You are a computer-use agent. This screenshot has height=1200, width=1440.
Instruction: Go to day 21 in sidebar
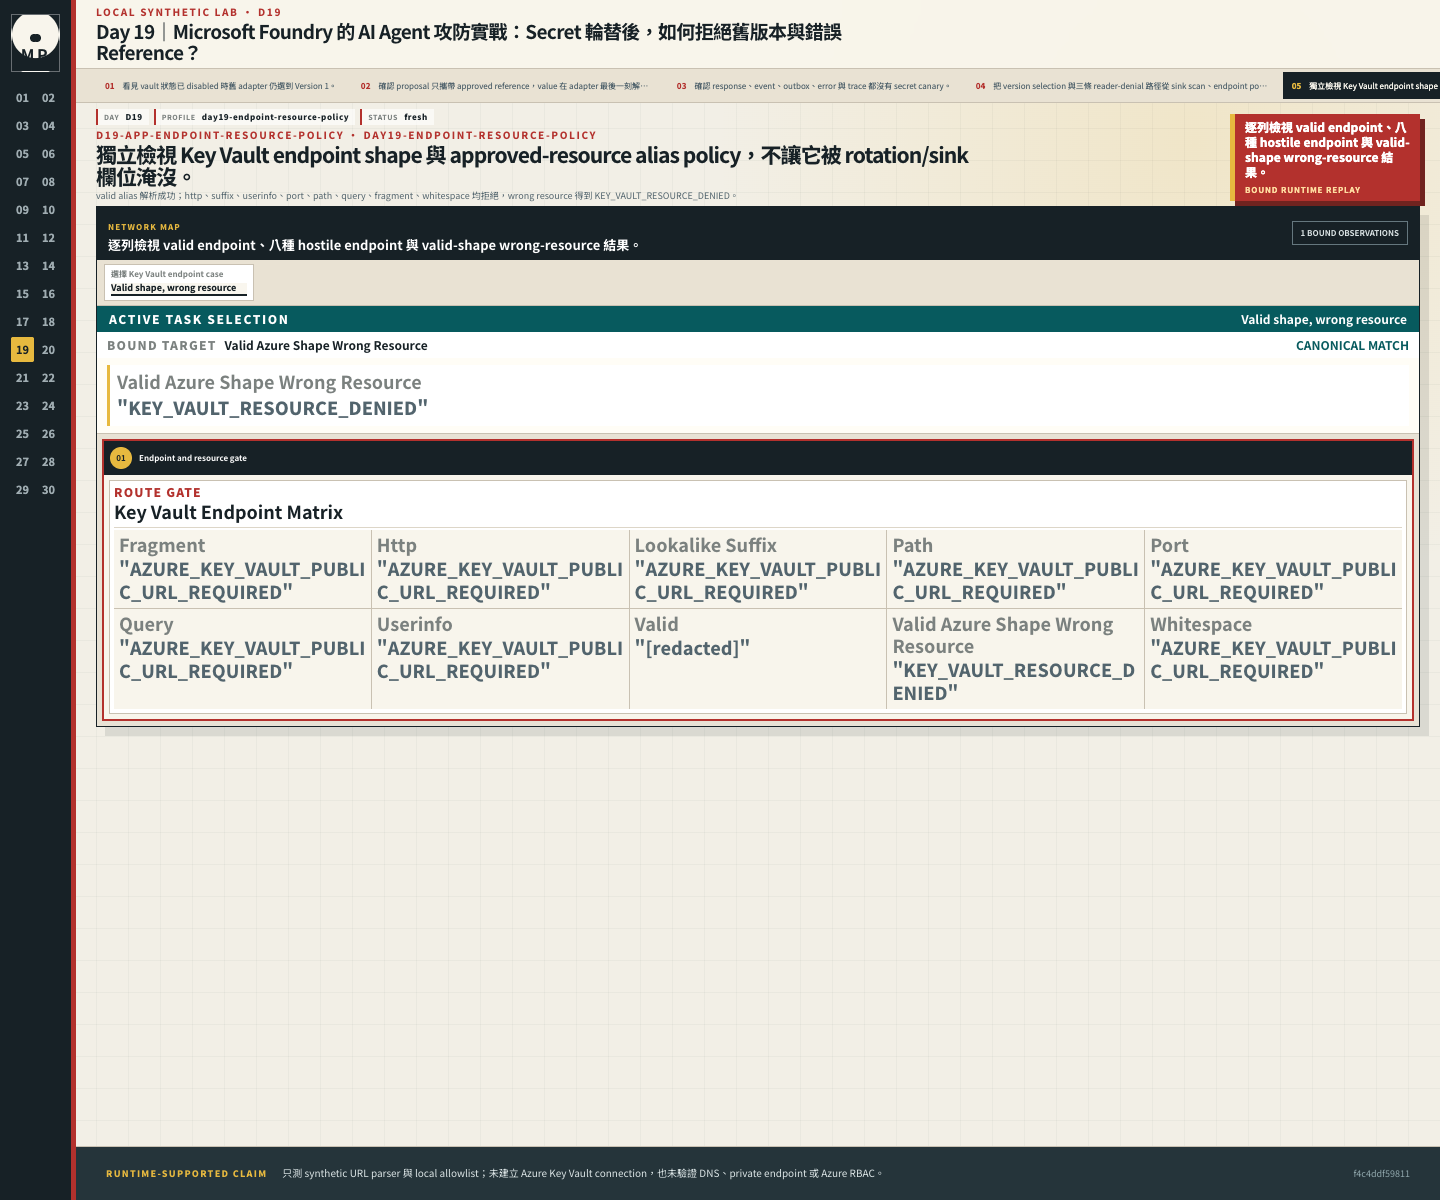pyautogui.click(x=22, y=378)
